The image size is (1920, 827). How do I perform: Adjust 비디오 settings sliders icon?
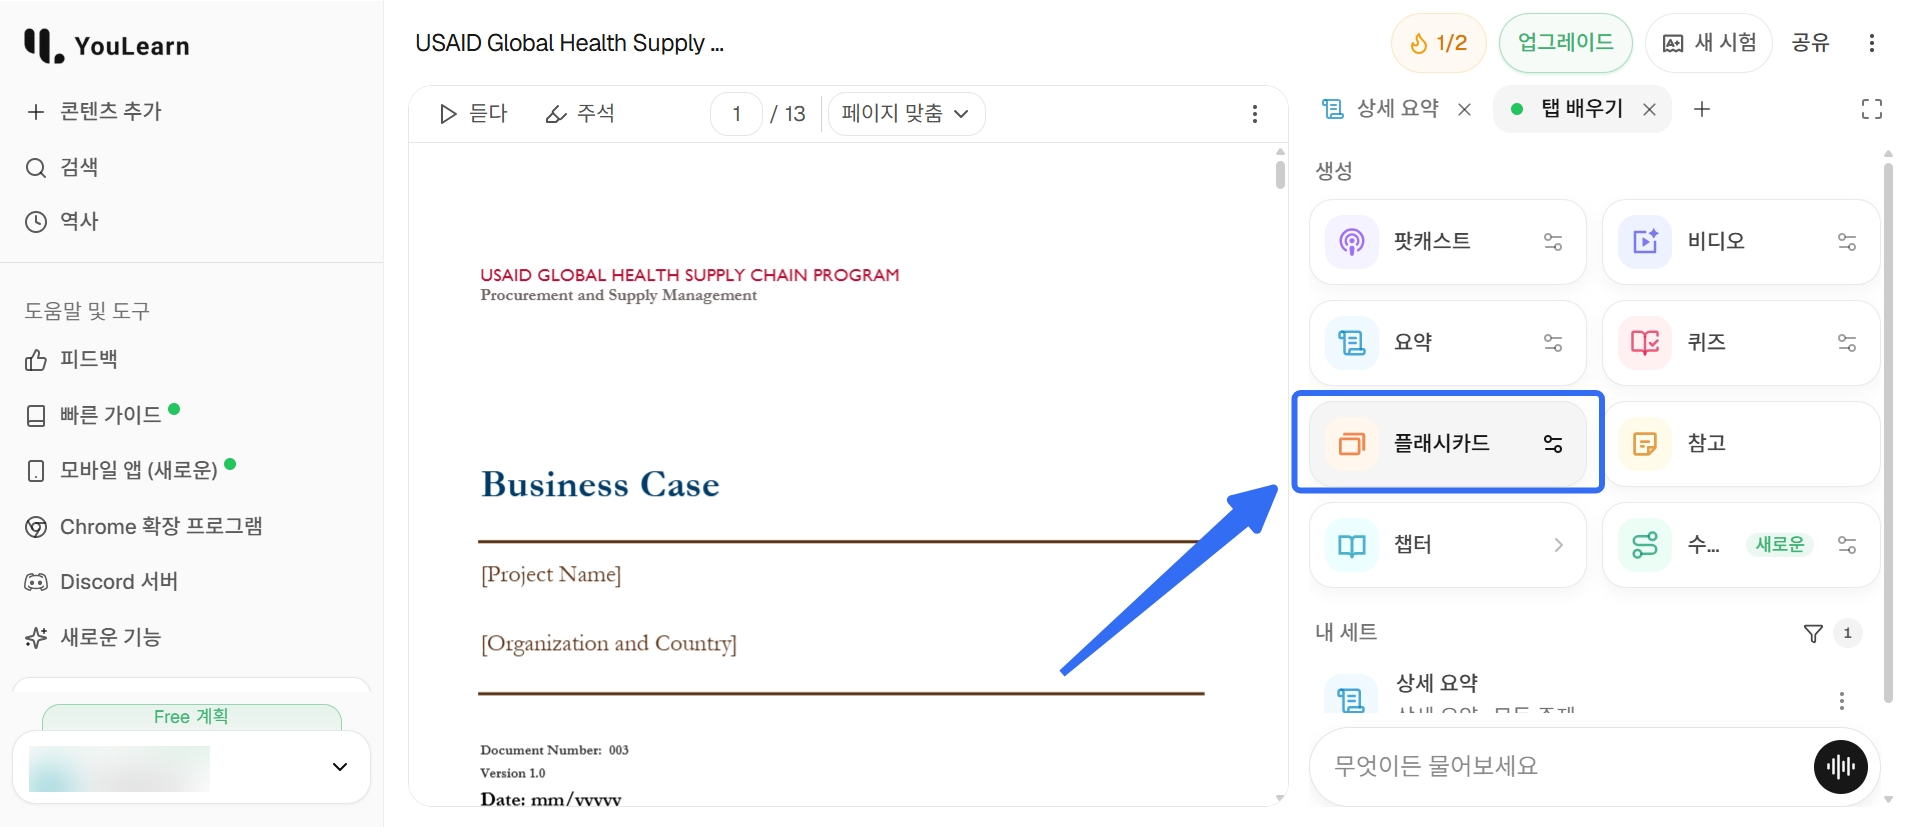click(1847, 242)
